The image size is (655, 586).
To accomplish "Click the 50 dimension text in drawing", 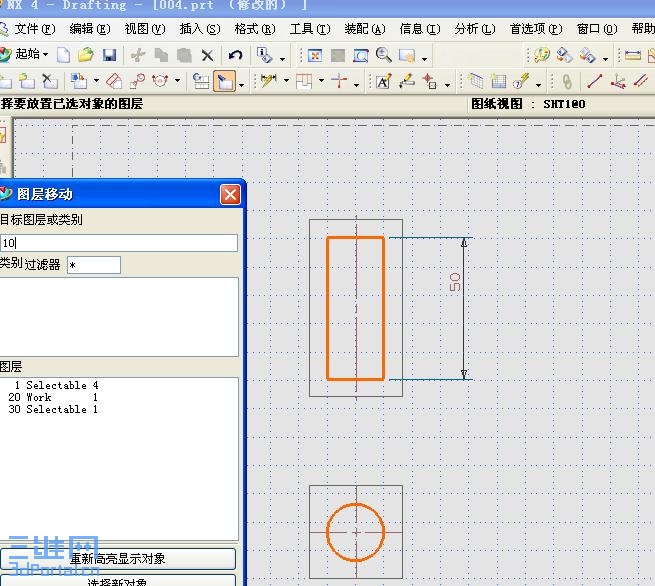I will click(x=454, y=282).
